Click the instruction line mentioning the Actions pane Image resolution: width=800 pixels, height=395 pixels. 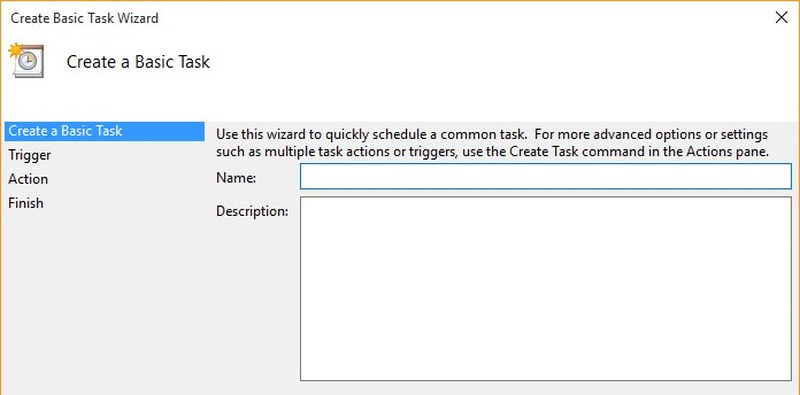pos(492,152)
